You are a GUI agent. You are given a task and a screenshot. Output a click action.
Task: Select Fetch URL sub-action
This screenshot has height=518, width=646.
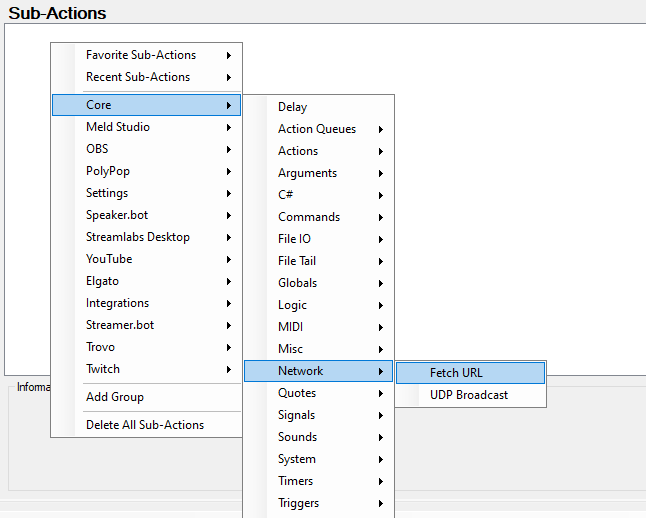point(457,373)
